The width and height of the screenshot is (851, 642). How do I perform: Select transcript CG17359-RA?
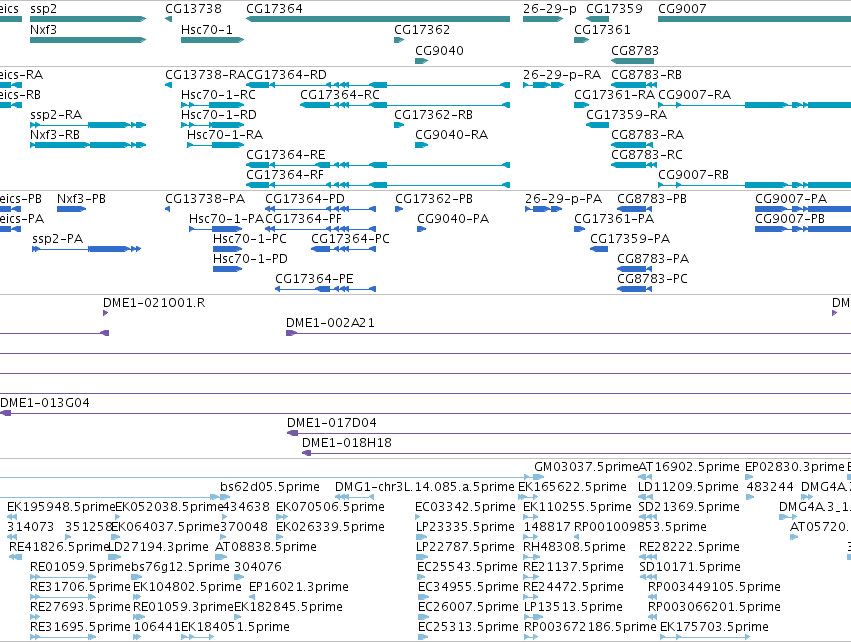point(598,125)
